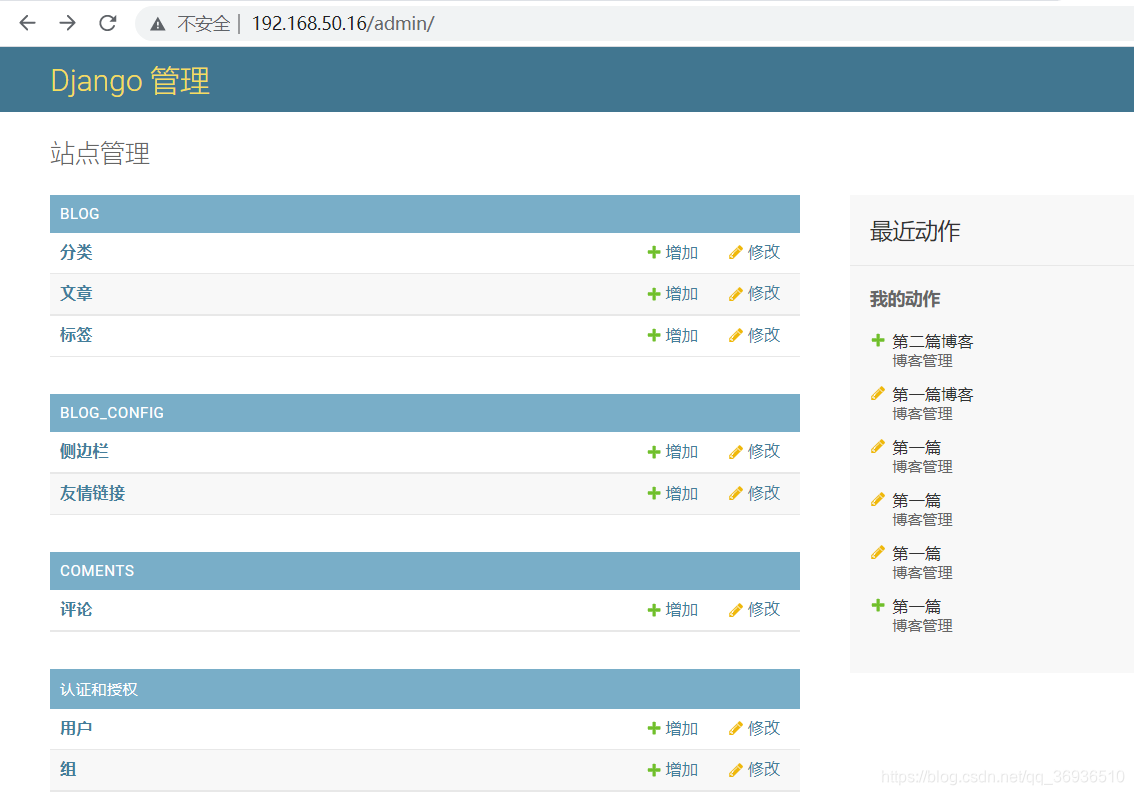Open the 用户 model list
1134x795 pixels.
pyautogui.click(x=76, y=728)
